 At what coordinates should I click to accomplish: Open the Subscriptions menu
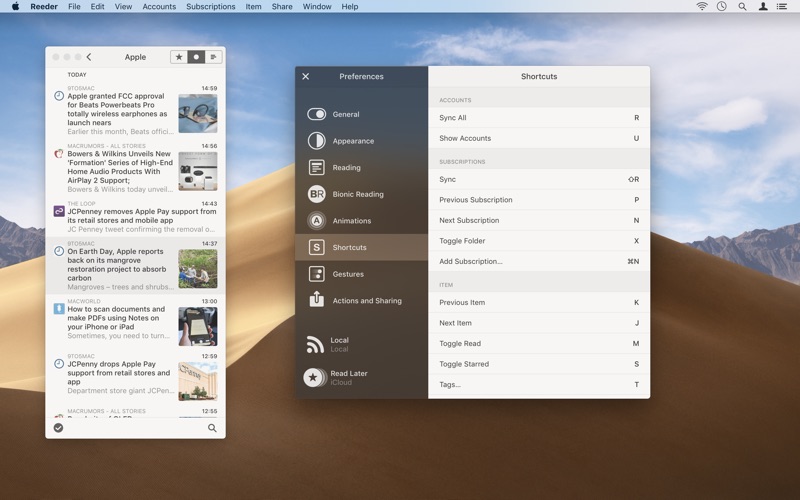[x=210, y=6]
